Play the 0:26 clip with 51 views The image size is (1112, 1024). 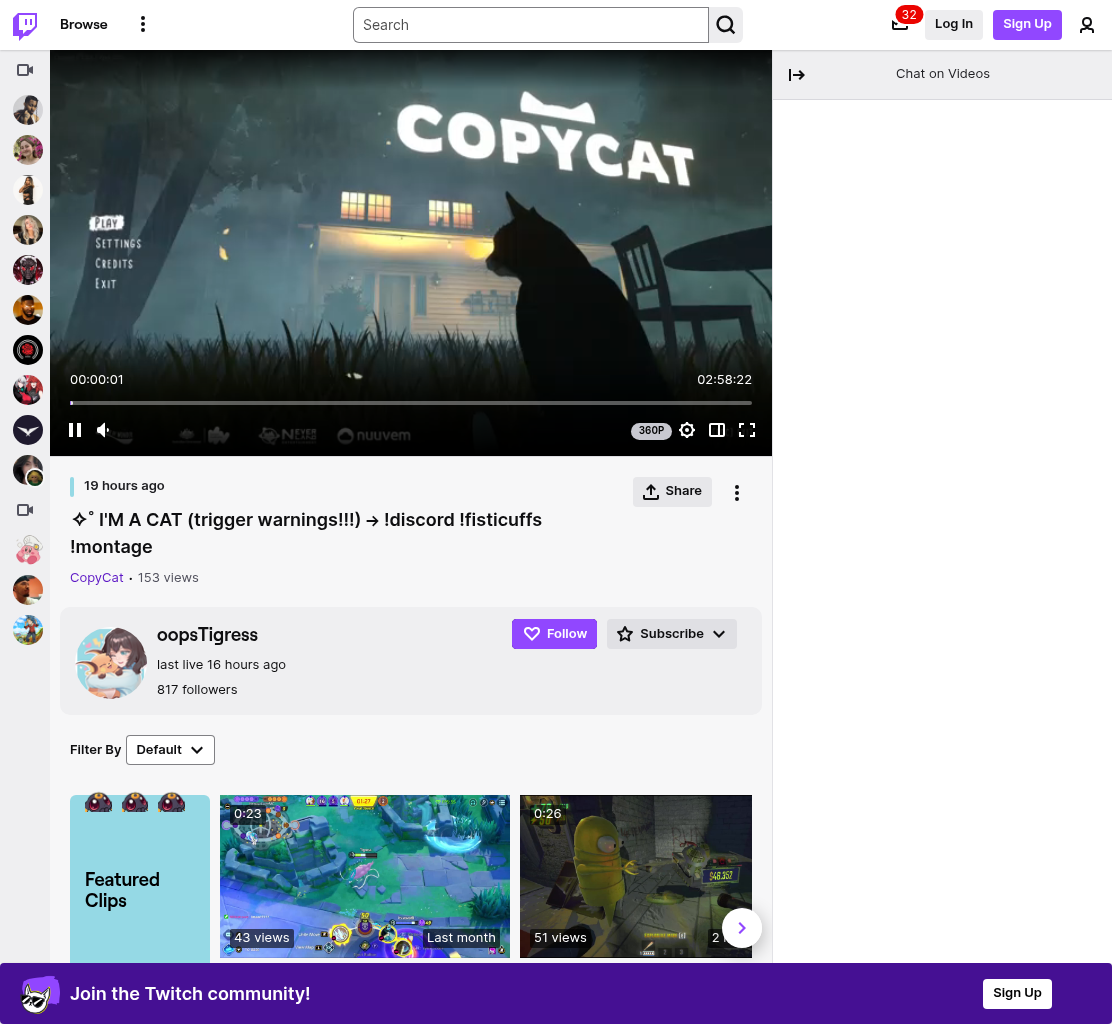635,876
